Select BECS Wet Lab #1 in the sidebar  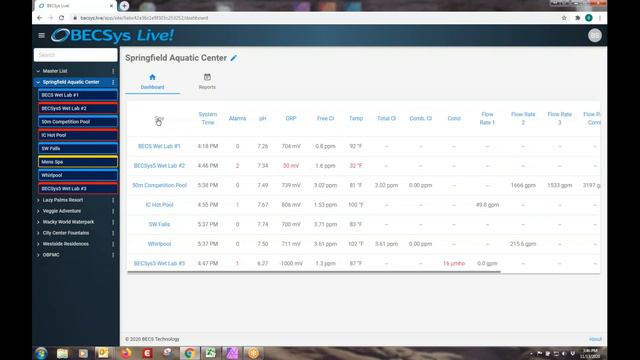[x=78, y=95]
